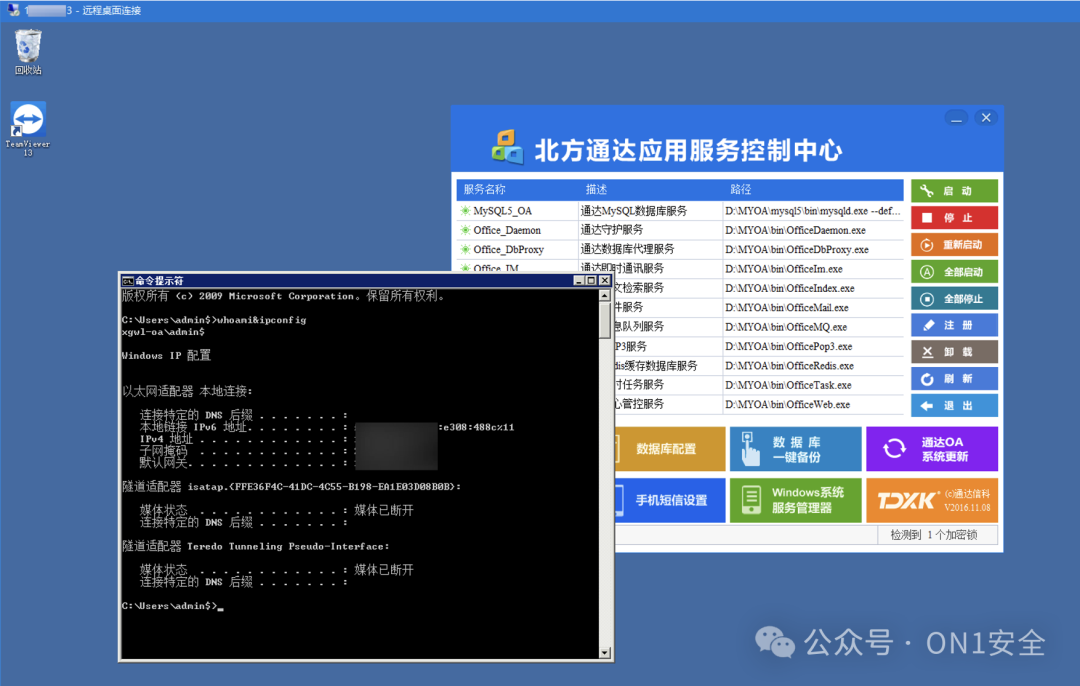Click the green status icon beside Office_Daemon
Image resolution: width=1080 pixels, height=686 pixels.
pos(466,230)
